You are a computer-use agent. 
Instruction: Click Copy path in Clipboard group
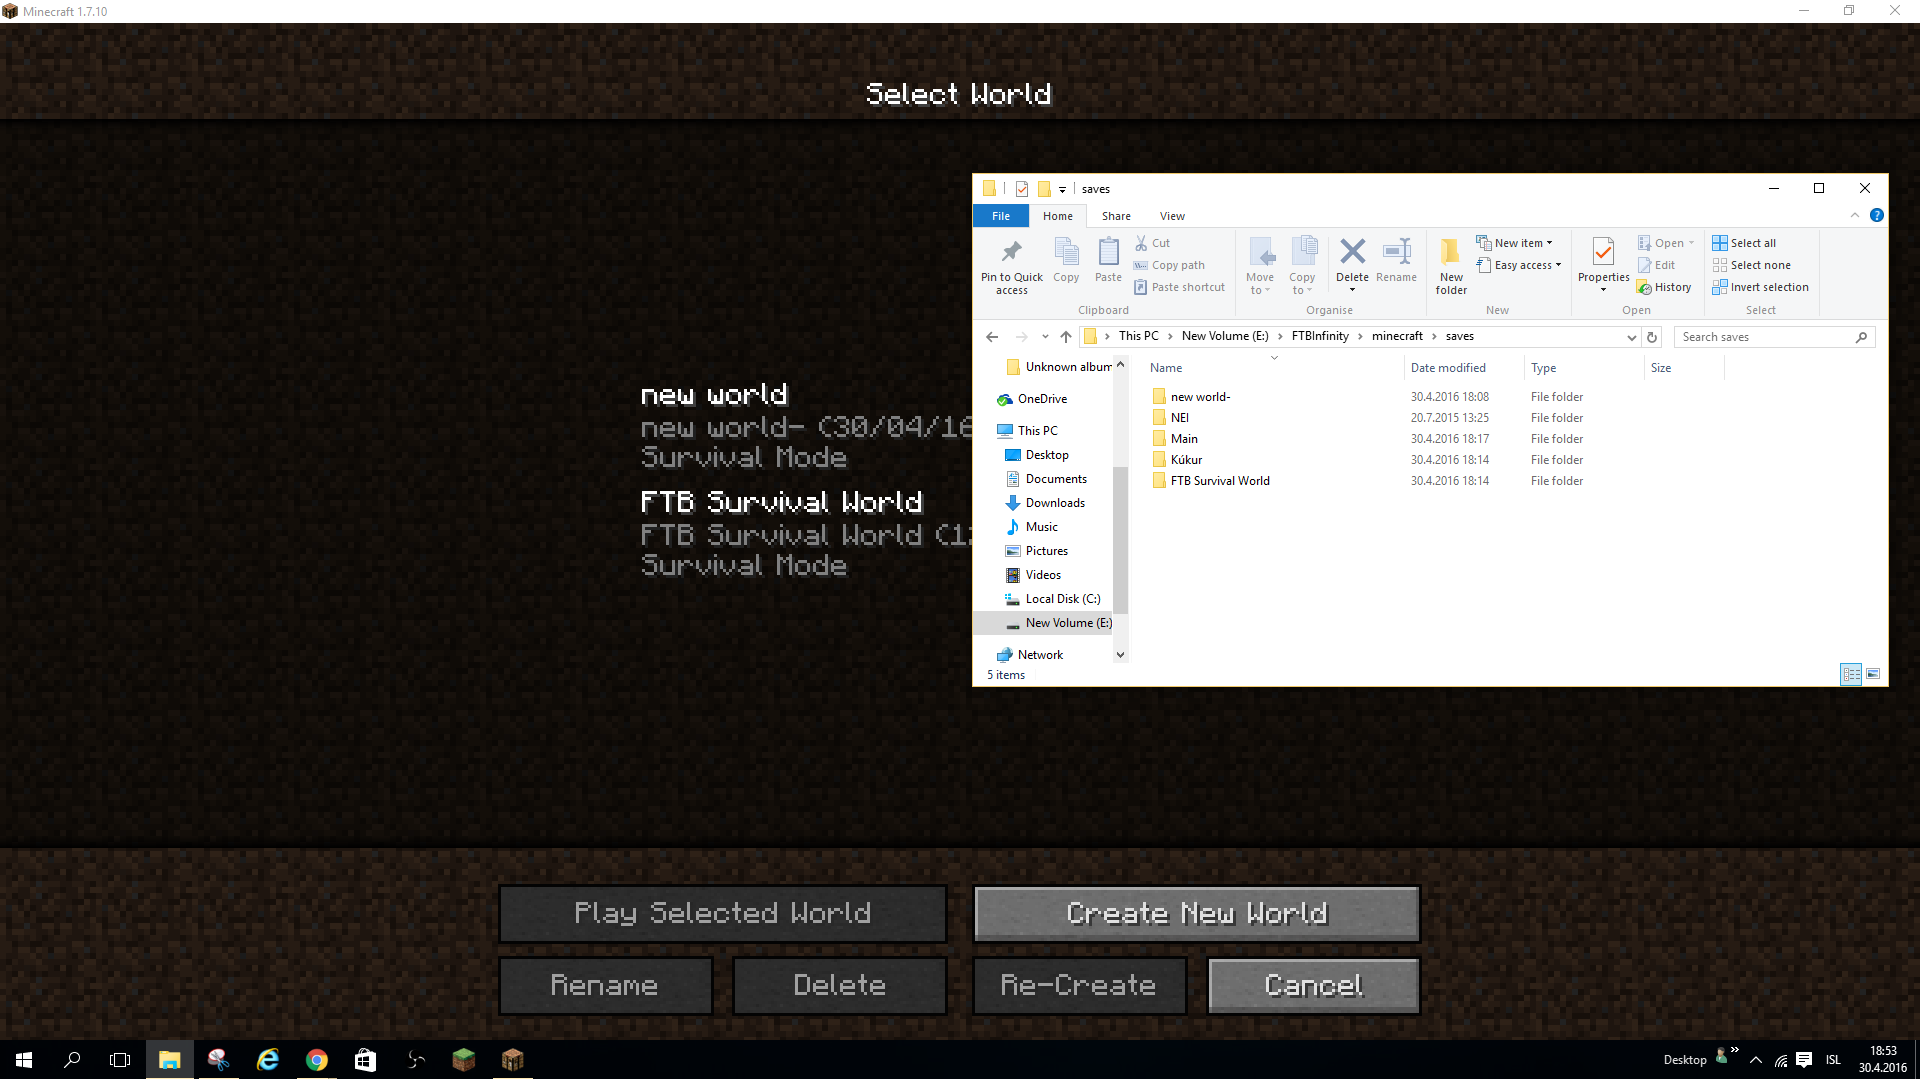[x=1169, y=265]
